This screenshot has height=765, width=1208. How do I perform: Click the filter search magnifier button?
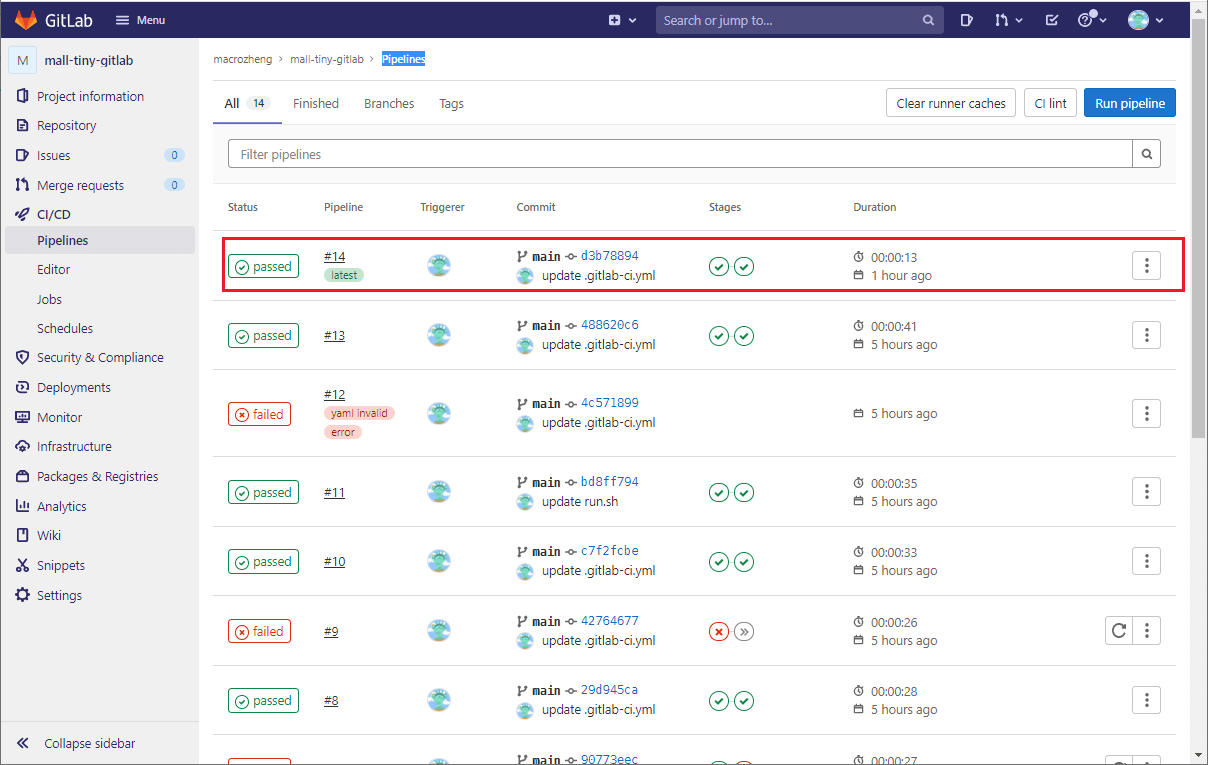pos(1147,154)
